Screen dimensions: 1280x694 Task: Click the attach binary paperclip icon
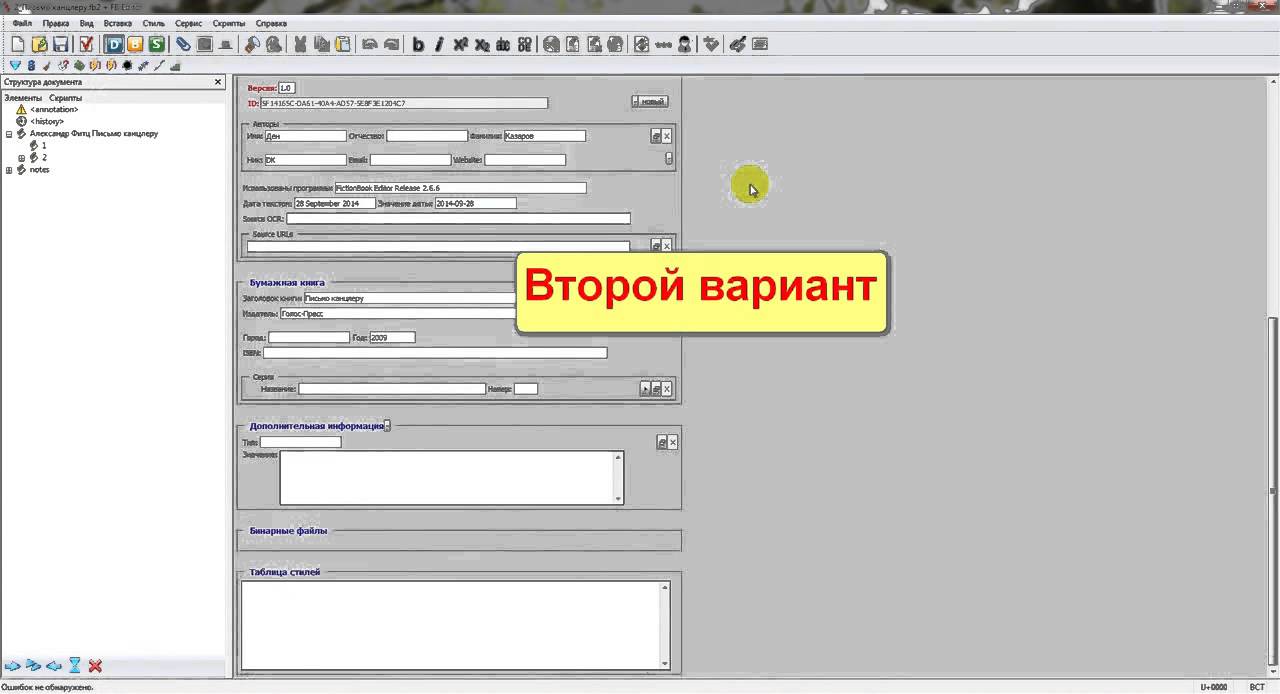point(183,44)
